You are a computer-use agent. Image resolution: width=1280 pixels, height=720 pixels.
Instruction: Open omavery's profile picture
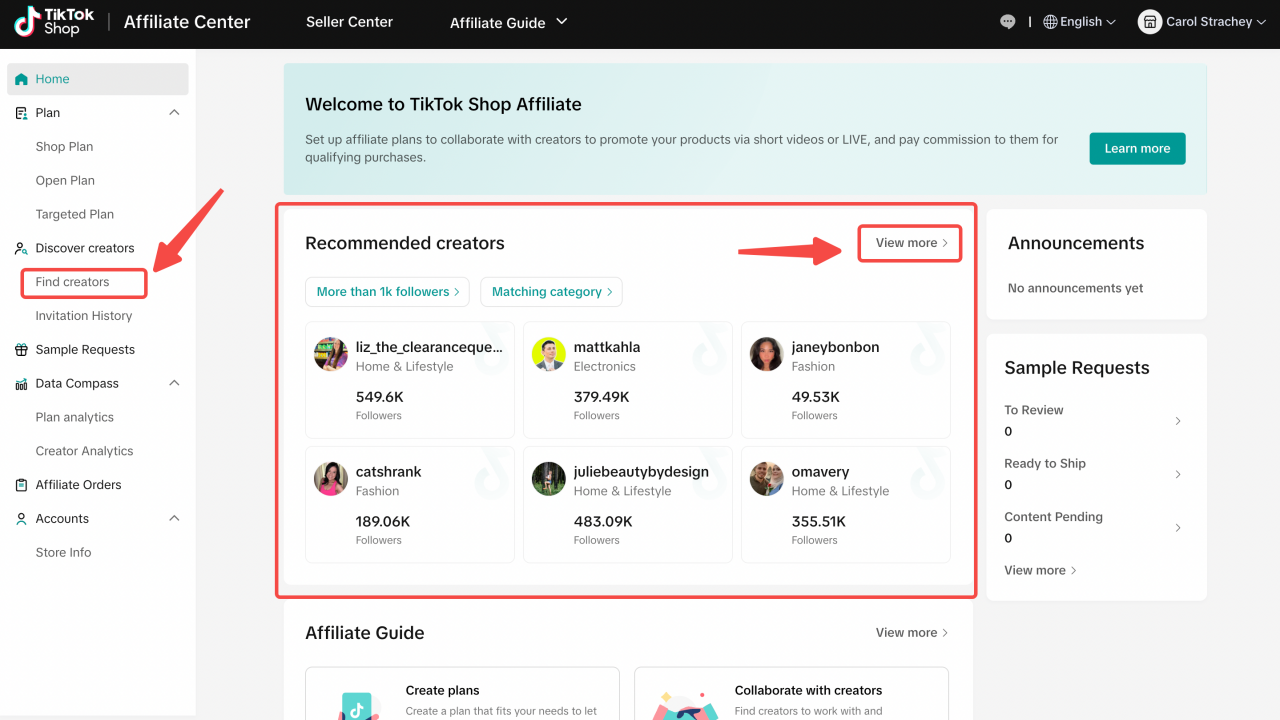click(767, 479)
